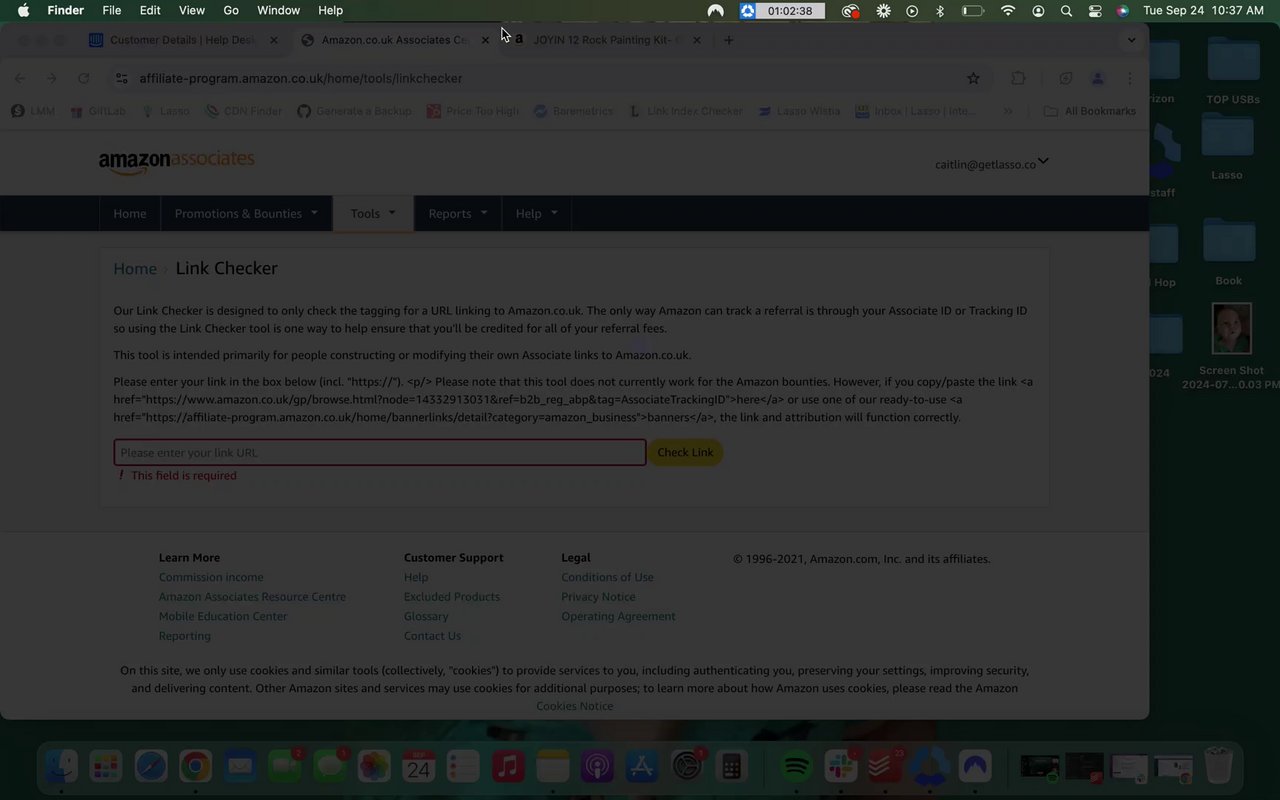The width and height of the screenshot is (1280, 800).
Task: Open the Mail app in Dock
Action: coord(240,767)
